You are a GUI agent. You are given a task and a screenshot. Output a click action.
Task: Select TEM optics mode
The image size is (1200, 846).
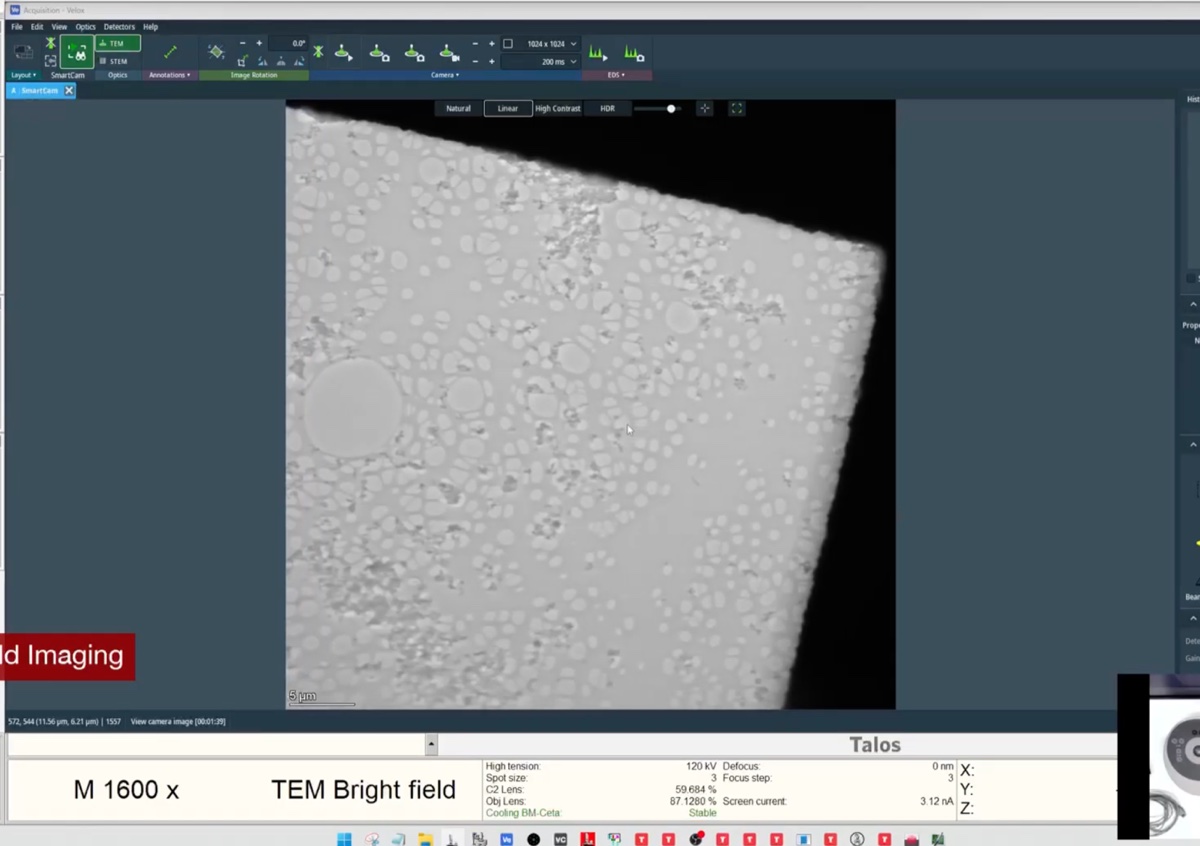click(x=118, y=44)
